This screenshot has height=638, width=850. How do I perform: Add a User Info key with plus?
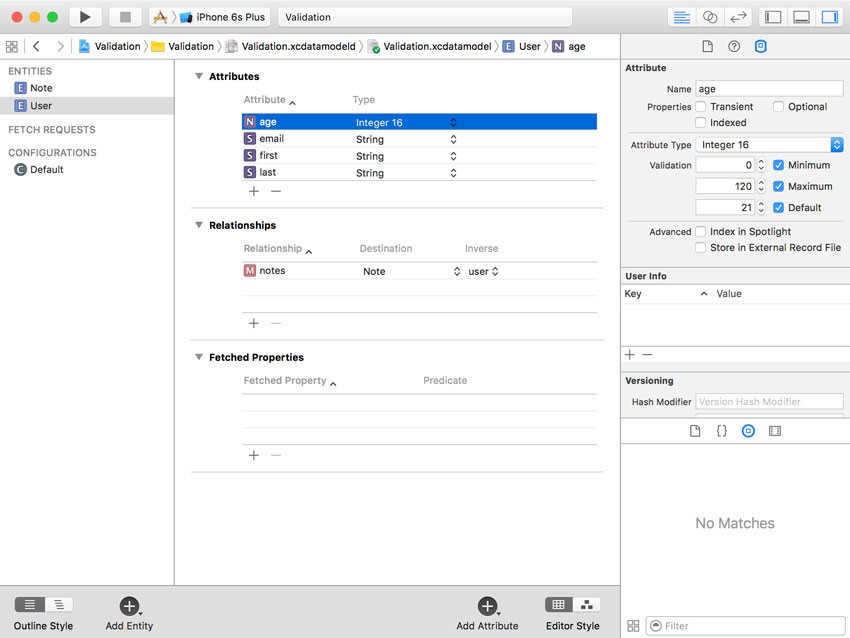tap(630, 355)
